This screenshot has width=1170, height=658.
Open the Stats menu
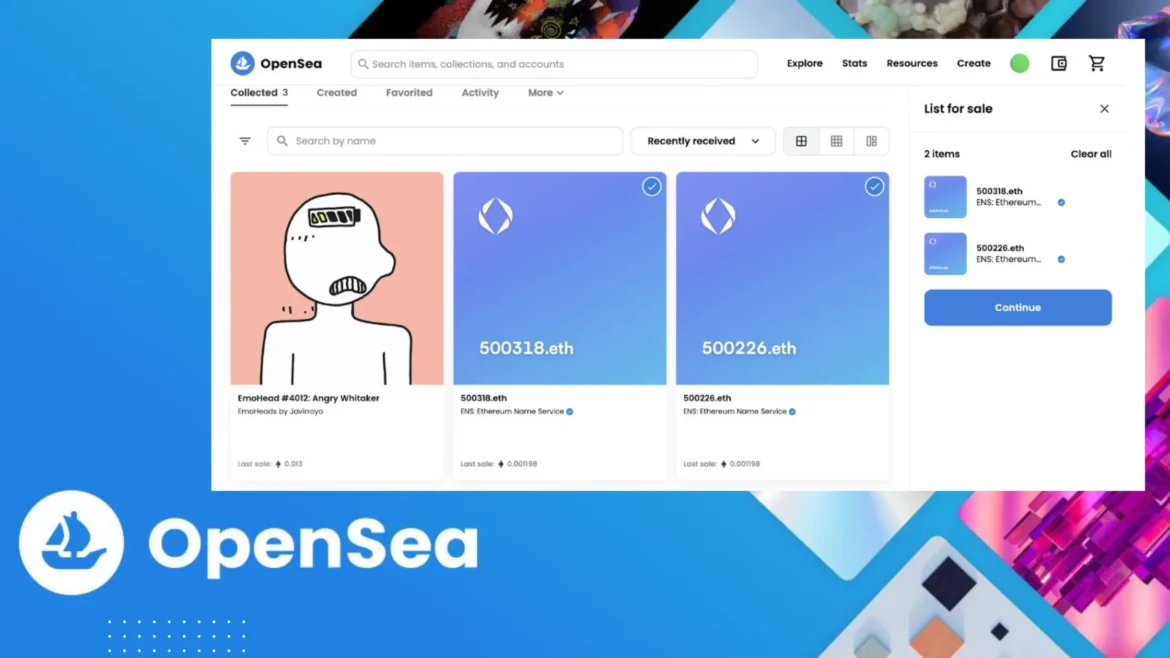[854, 63]
